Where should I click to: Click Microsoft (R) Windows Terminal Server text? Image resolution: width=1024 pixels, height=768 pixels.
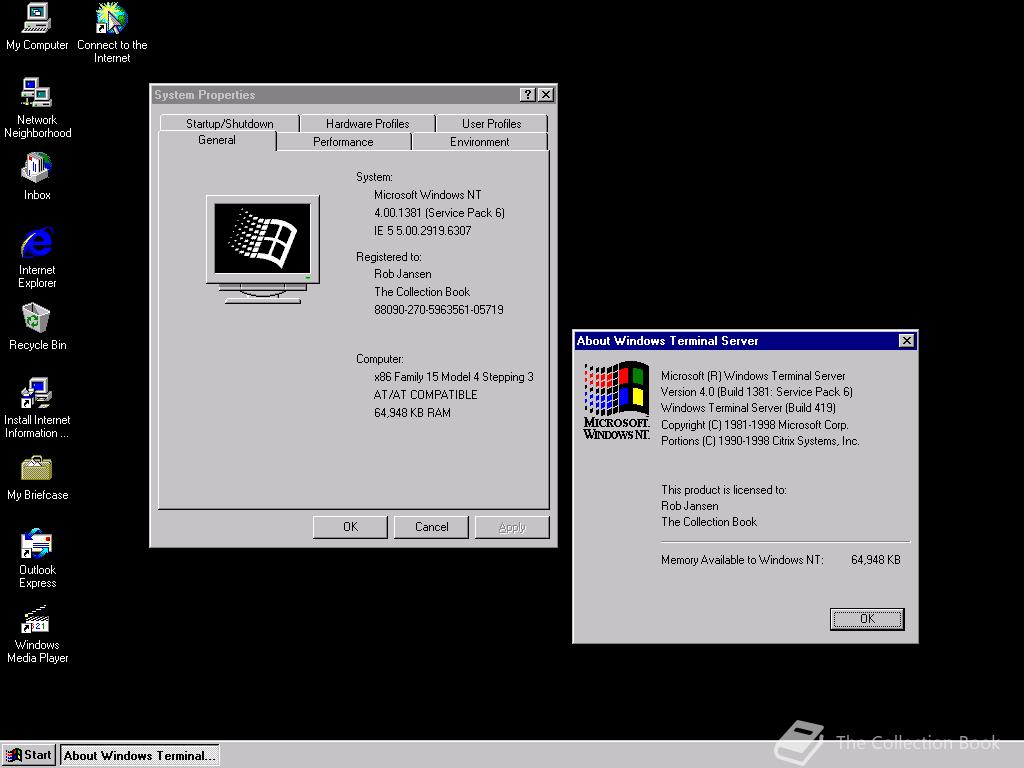pyautogui.click(x=752, y=376)
